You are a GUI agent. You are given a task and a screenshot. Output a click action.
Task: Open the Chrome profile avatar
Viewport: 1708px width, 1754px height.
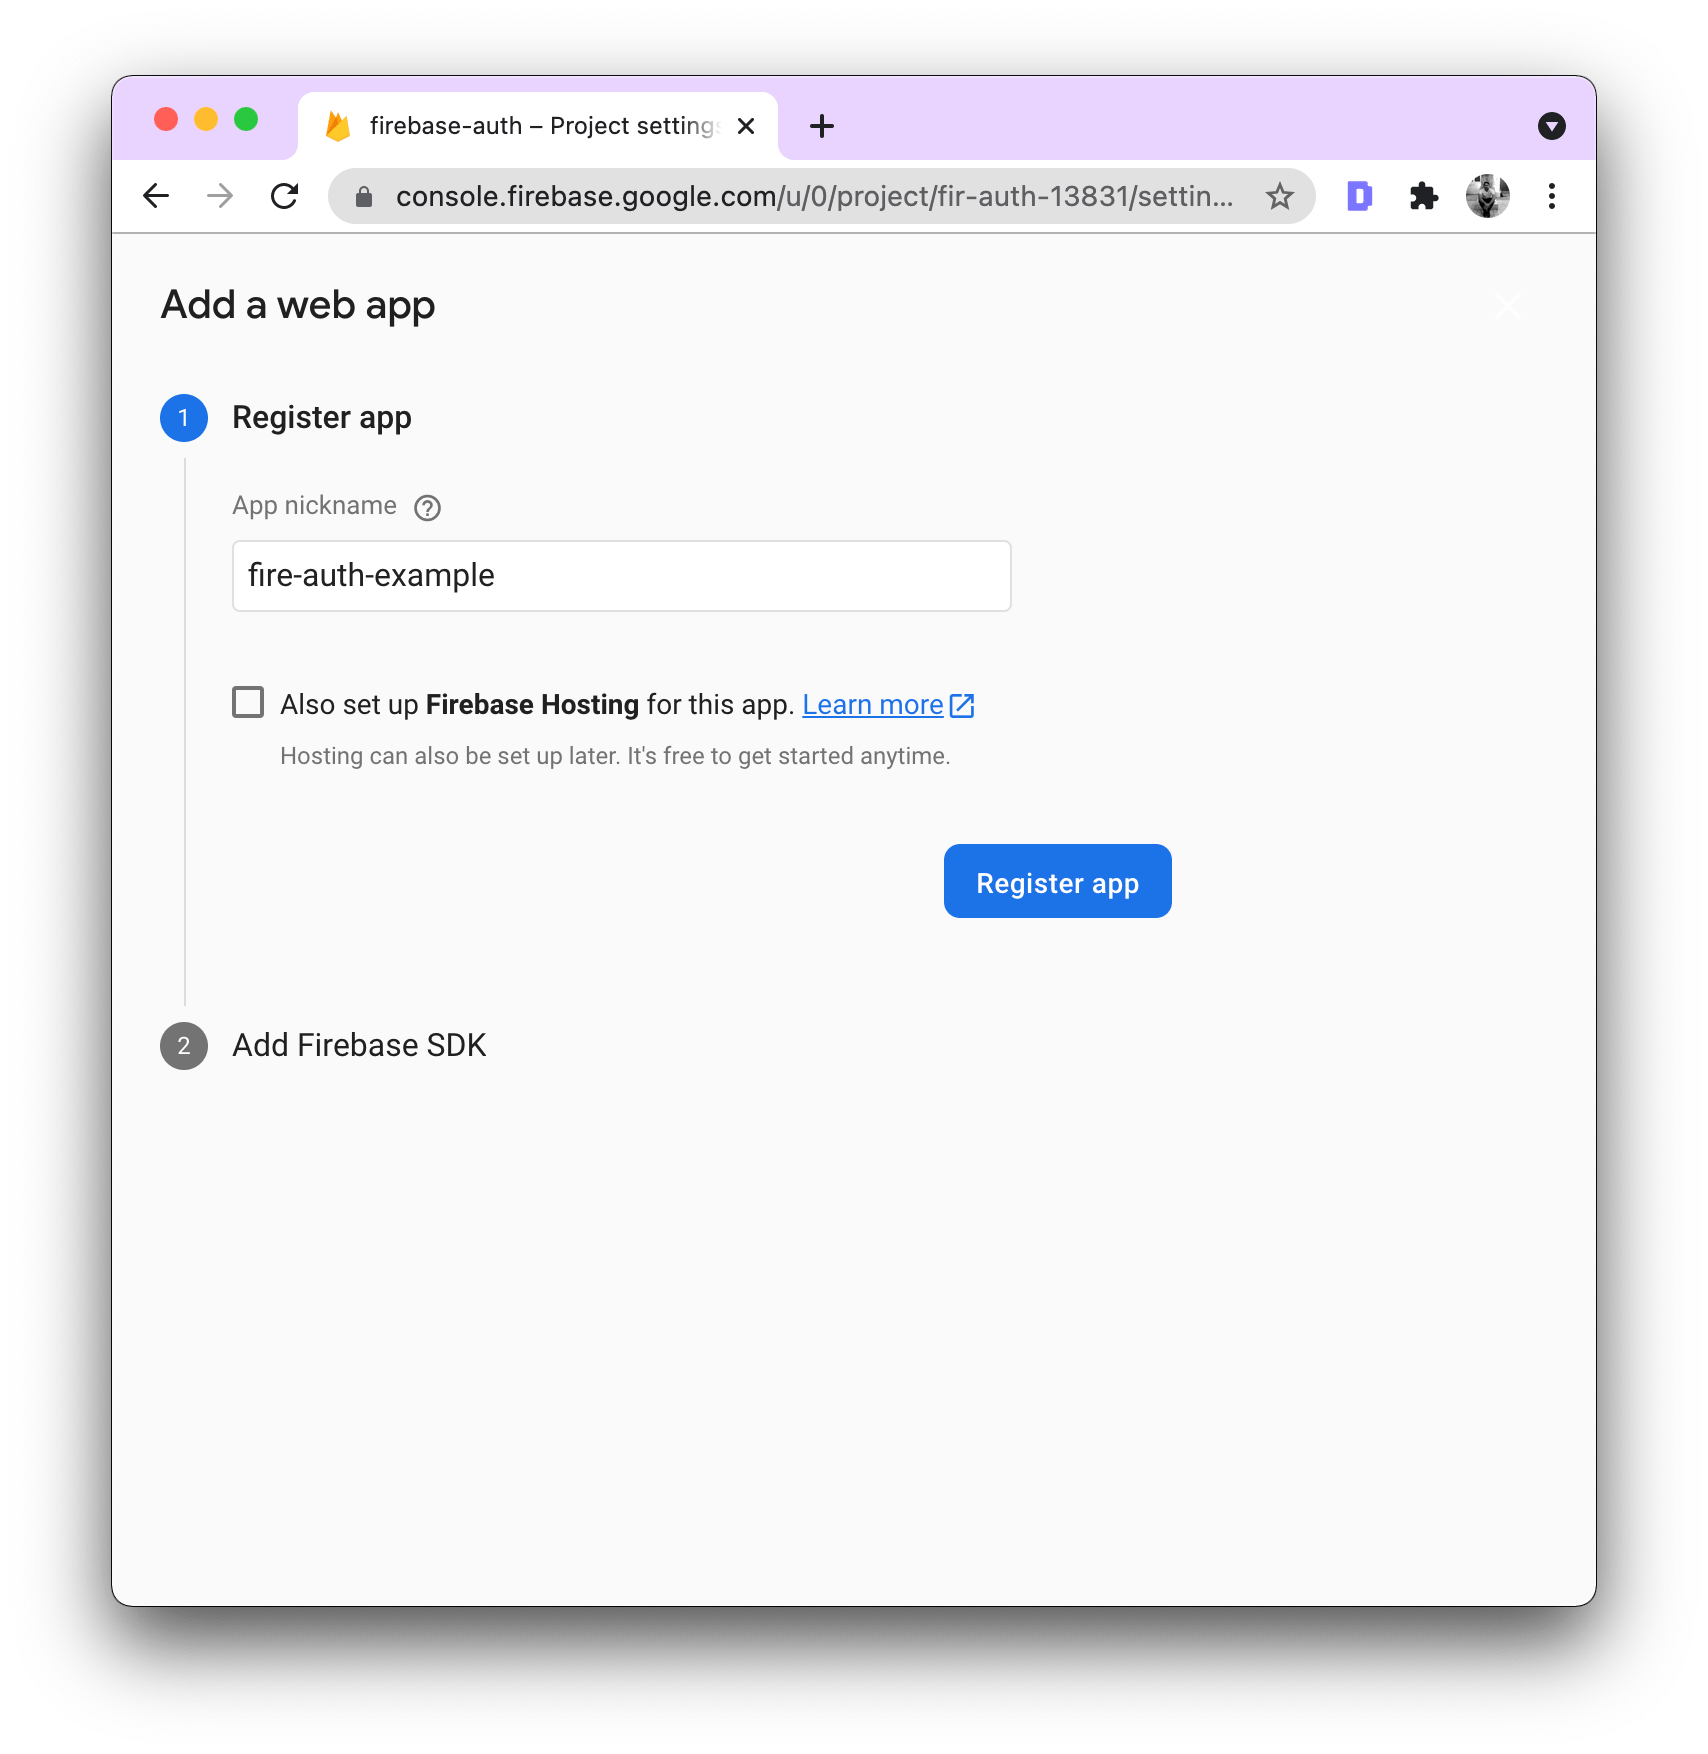point(1488,196)
